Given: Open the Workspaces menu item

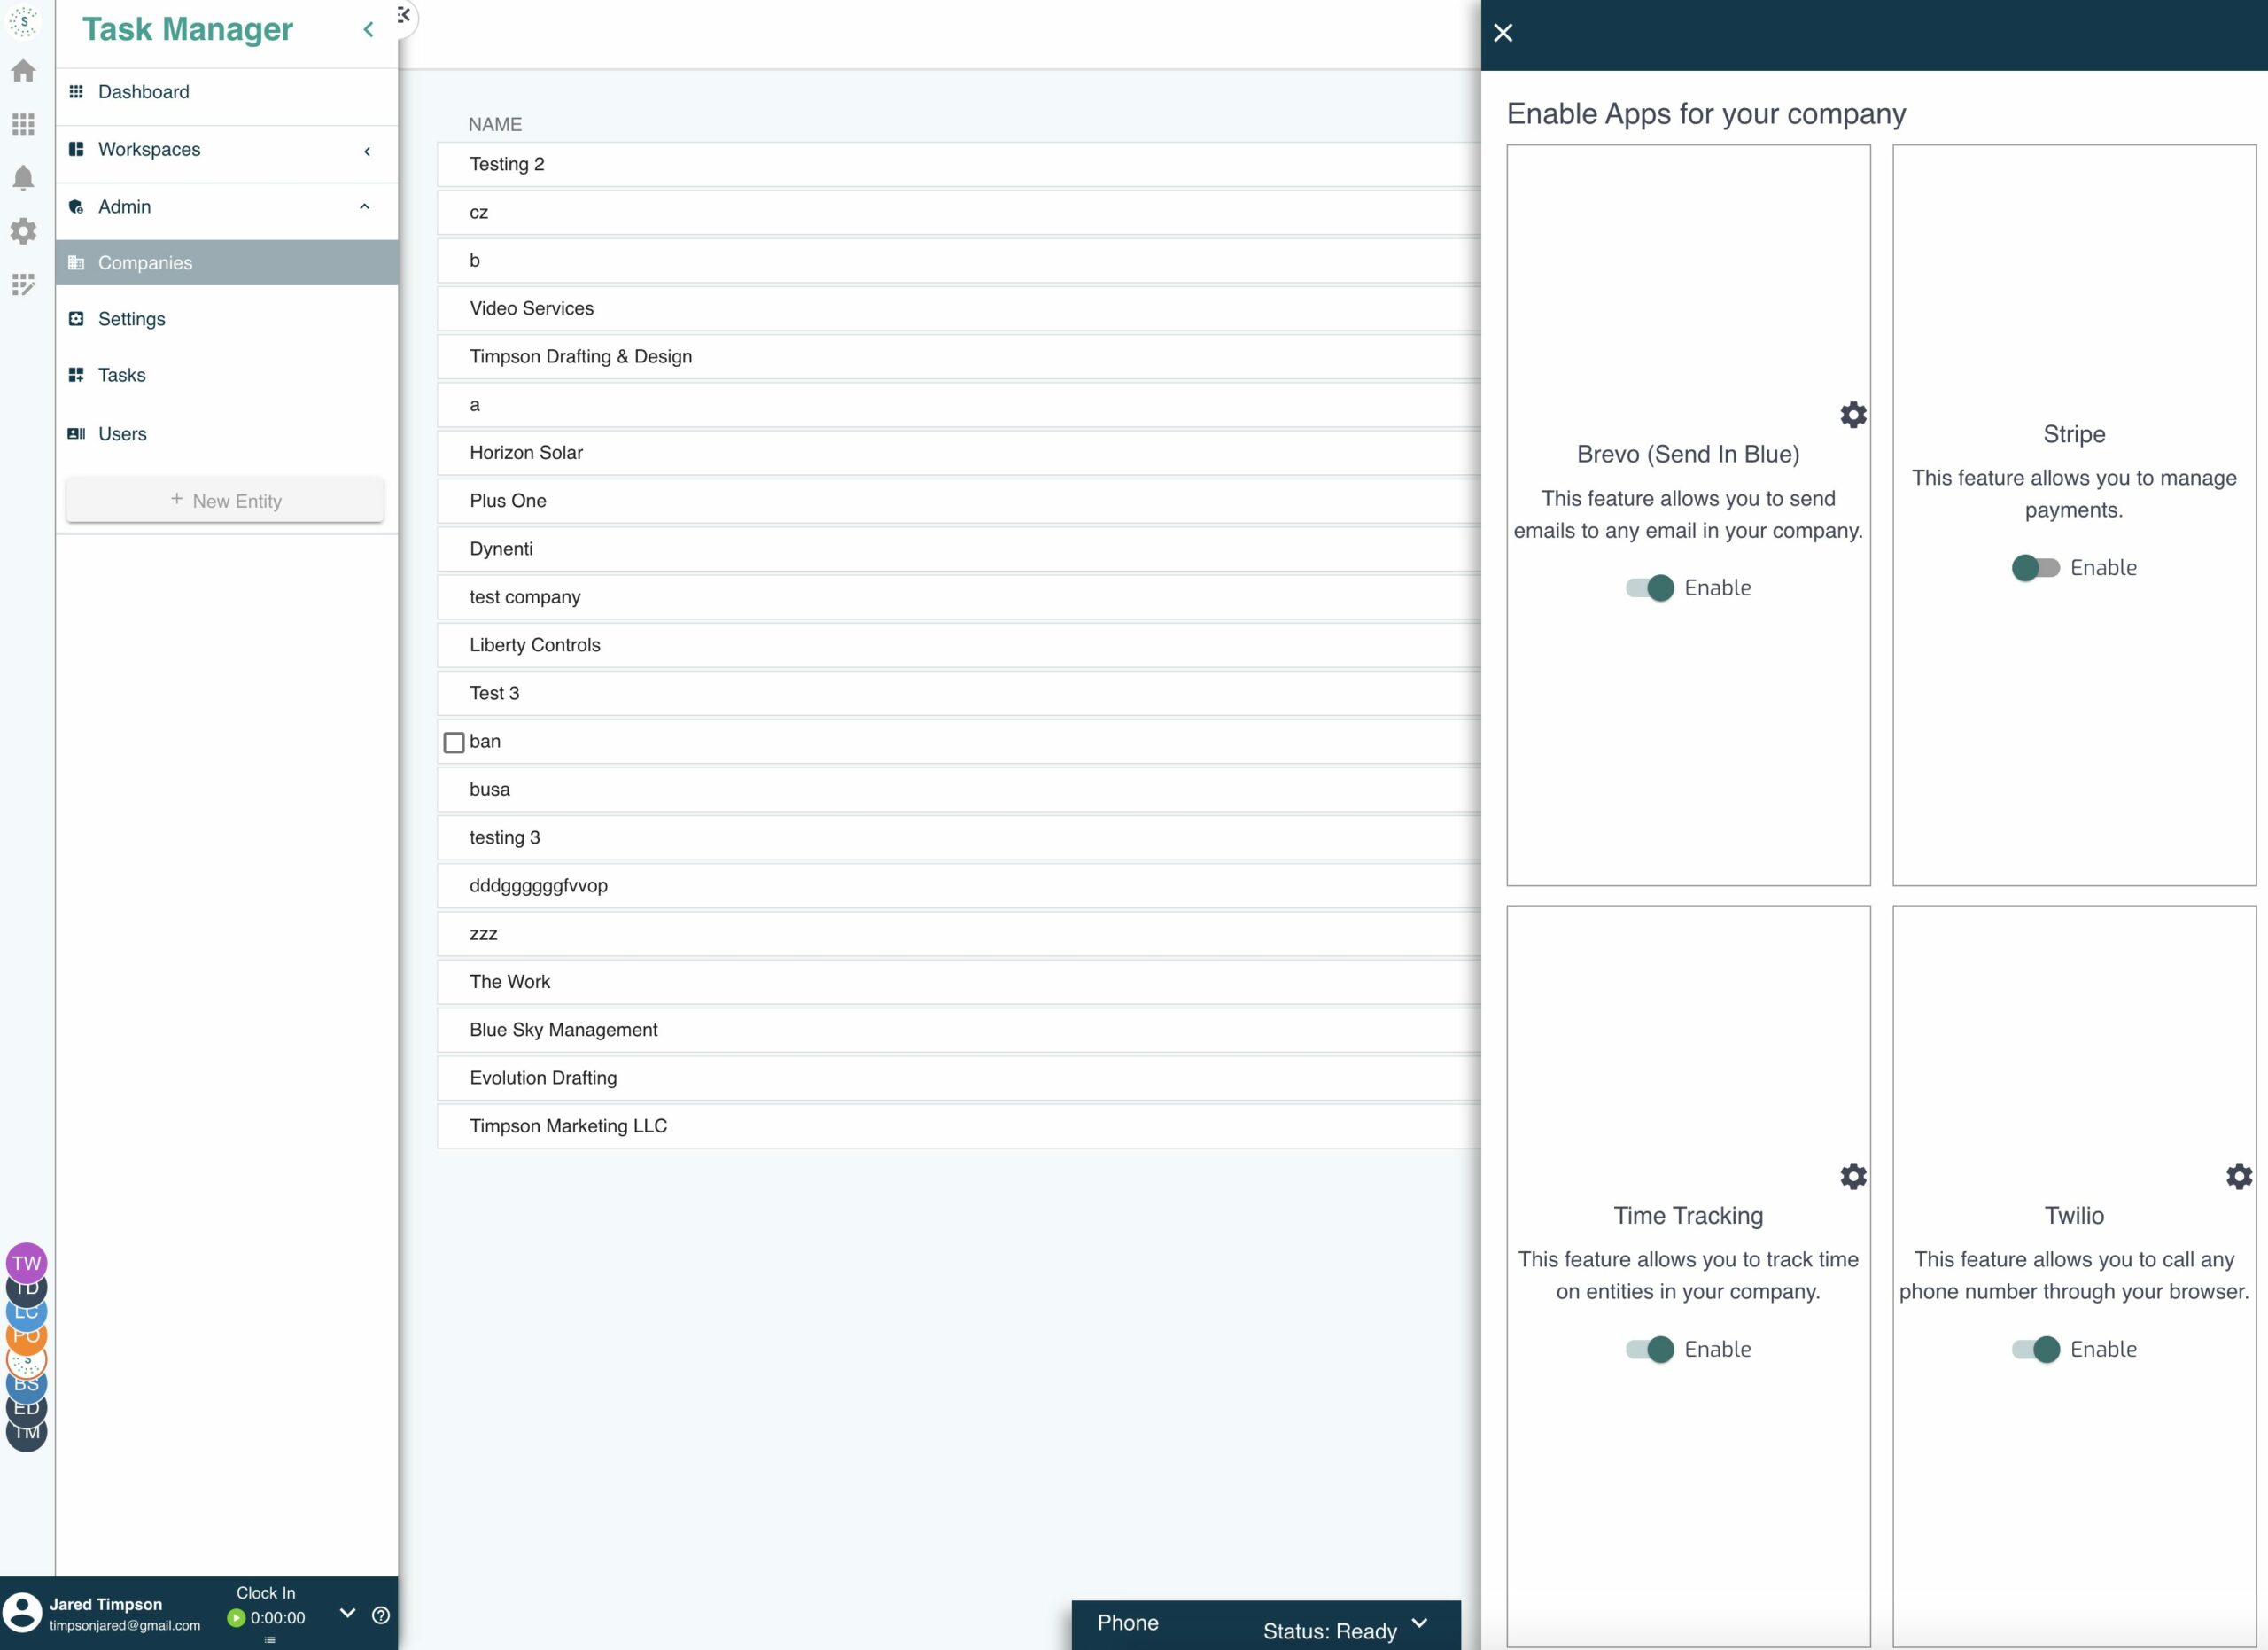Looking at the screenshot, I should [x=227, y=150].
